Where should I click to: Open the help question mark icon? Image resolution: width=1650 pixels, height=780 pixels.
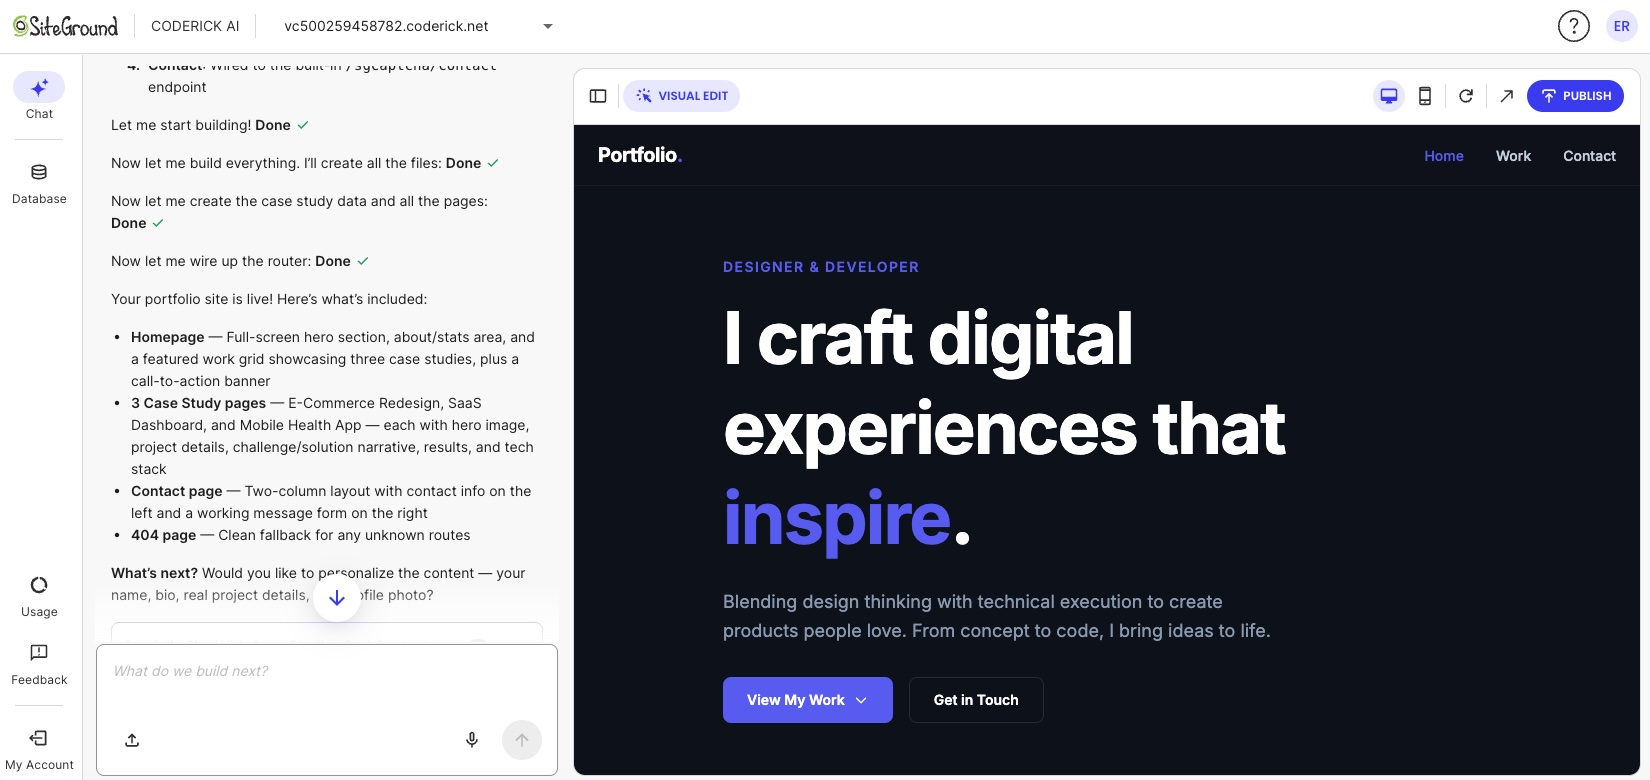pos(1573,26)
